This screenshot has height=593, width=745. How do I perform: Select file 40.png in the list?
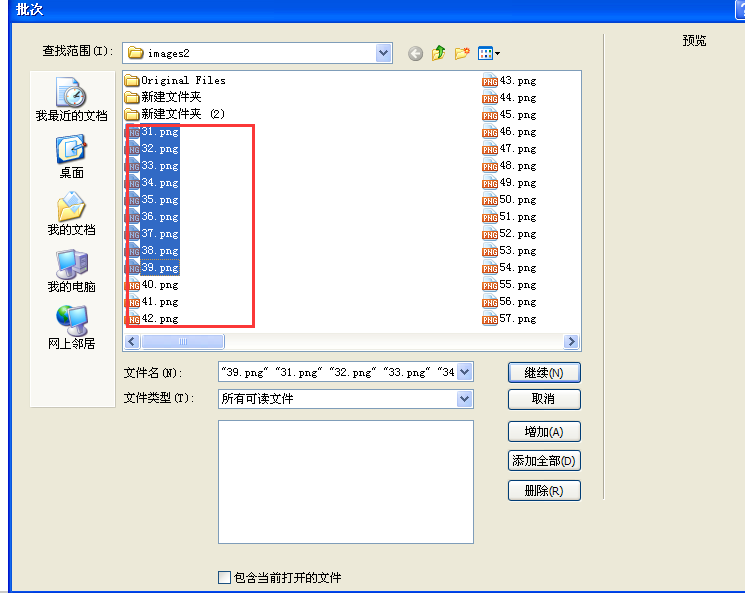[x=159, y=285]
